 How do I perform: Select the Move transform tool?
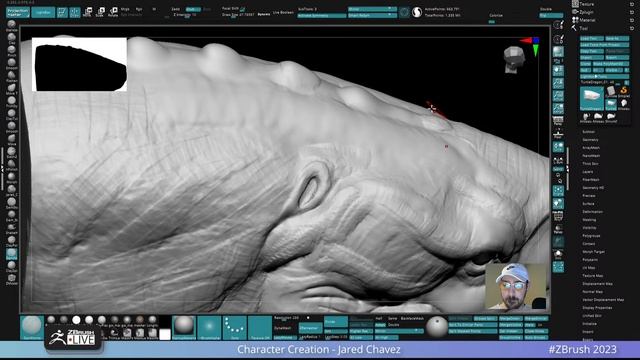[x=87, y=12]
